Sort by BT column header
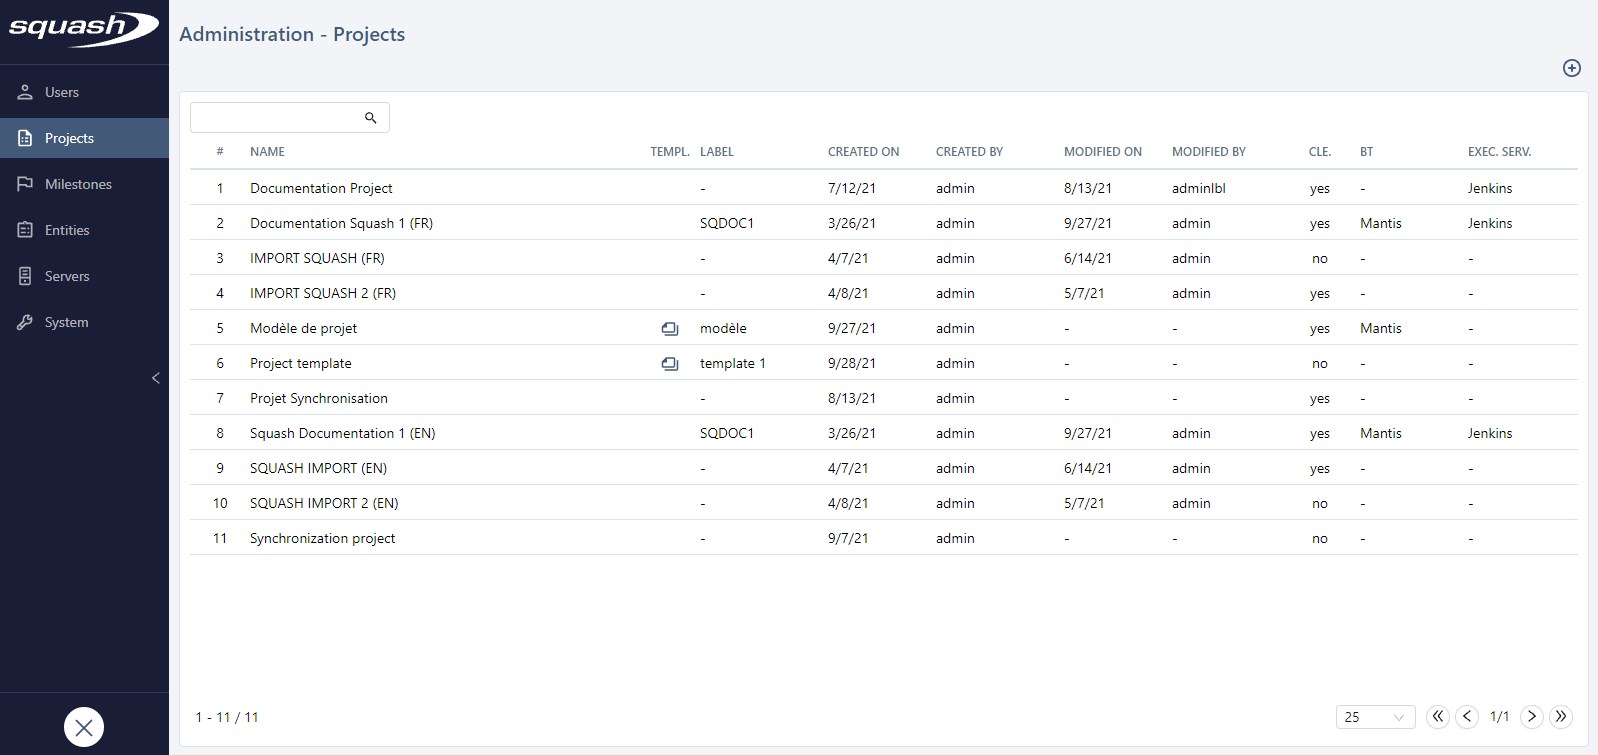 1366,152
